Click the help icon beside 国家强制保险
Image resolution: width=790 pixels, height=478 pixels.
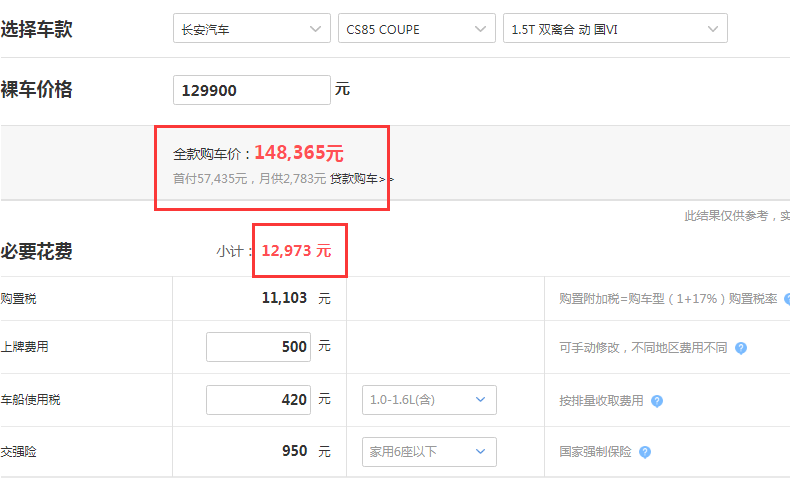[x=645, y=452]
